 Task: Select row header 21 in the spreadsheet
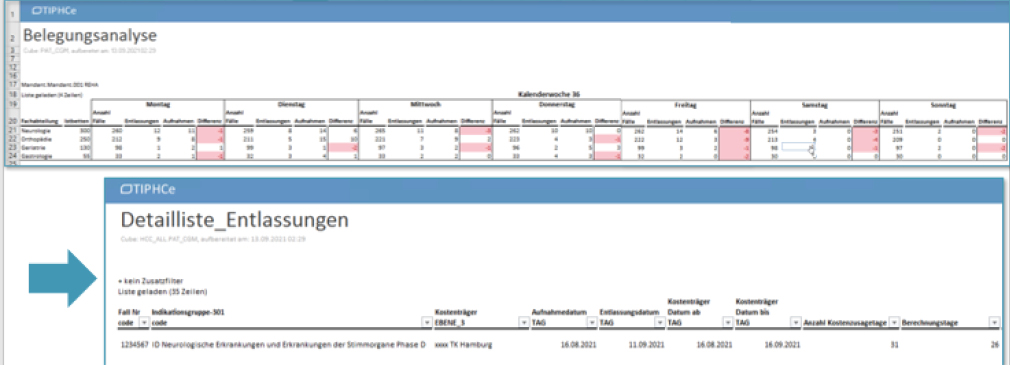tap(12, 130)
